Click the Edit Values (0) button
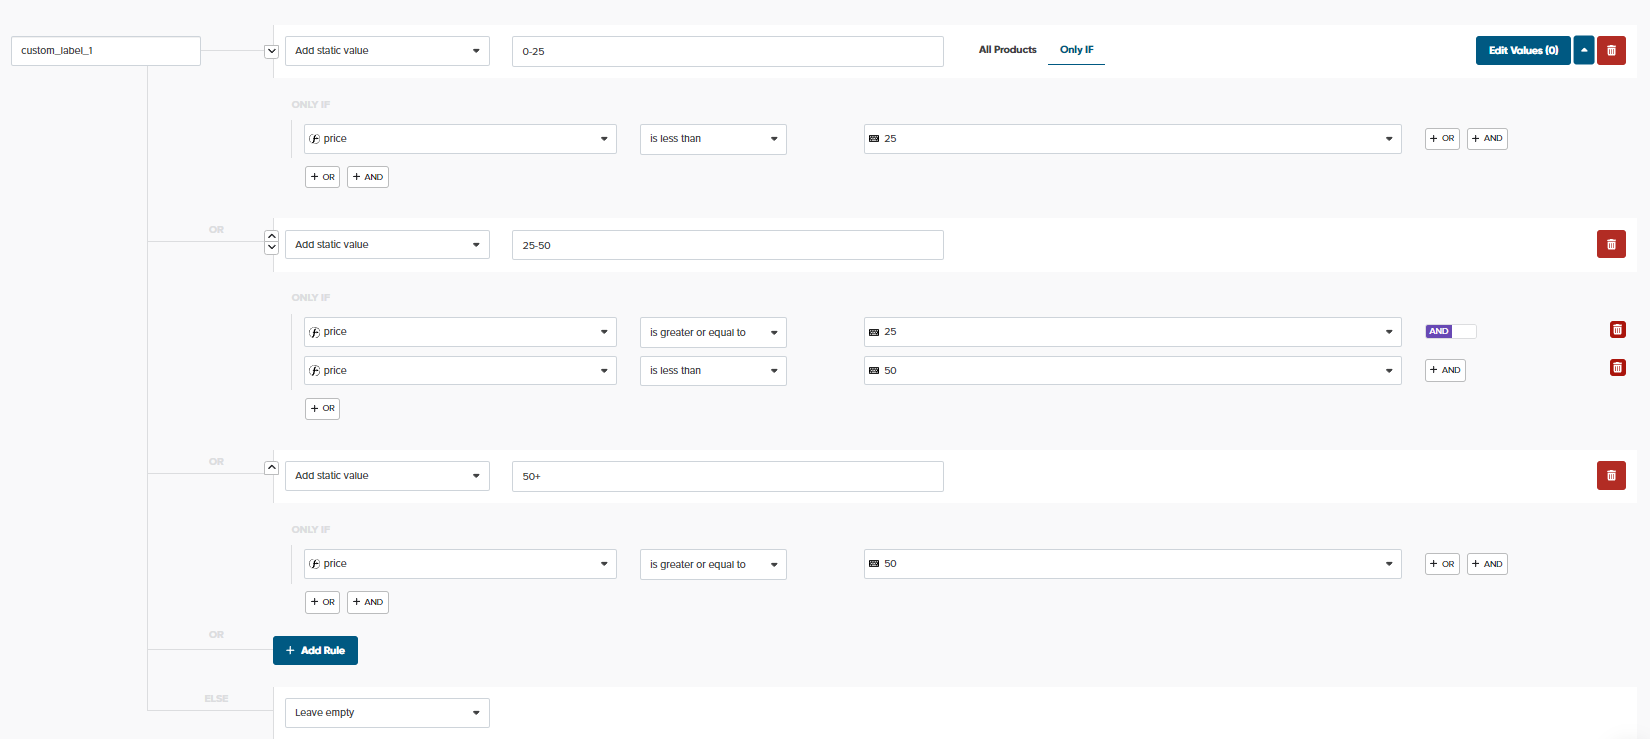This screenshot has width=1650, height=739. (x=1523, y=50)
